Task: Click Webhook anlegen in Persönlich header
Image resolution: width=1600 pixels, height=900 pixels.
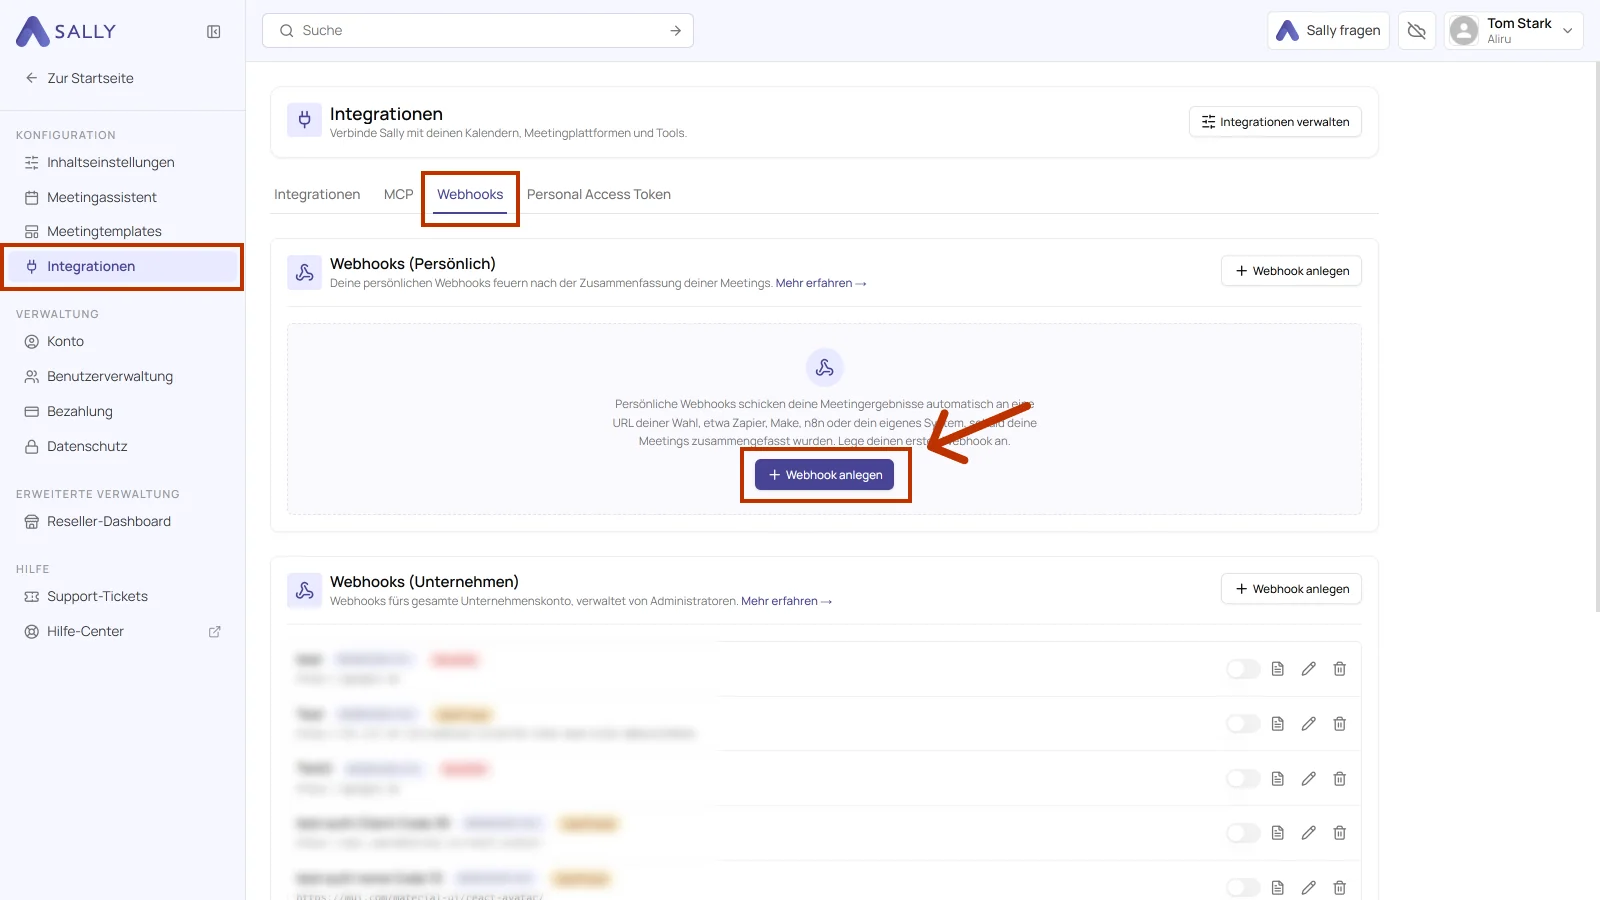Action: [1291, 271]
